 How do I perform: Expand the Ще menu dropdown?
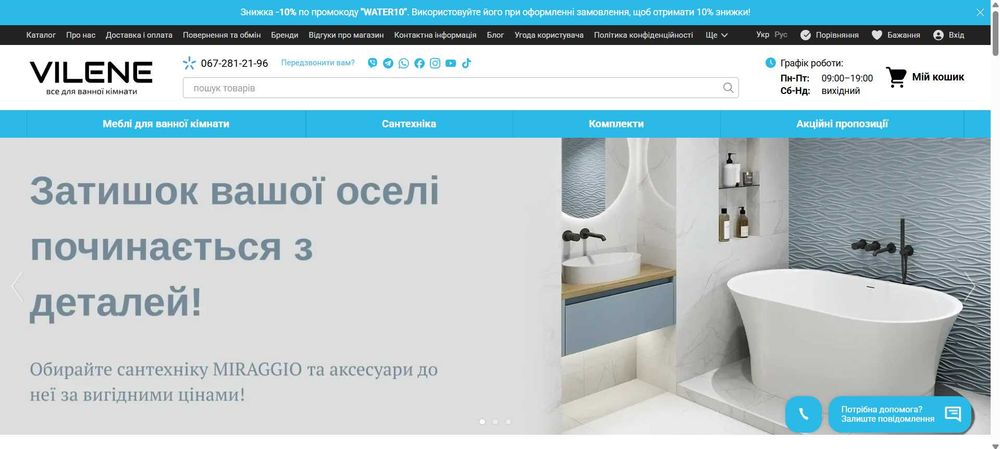tap(717, 35)
